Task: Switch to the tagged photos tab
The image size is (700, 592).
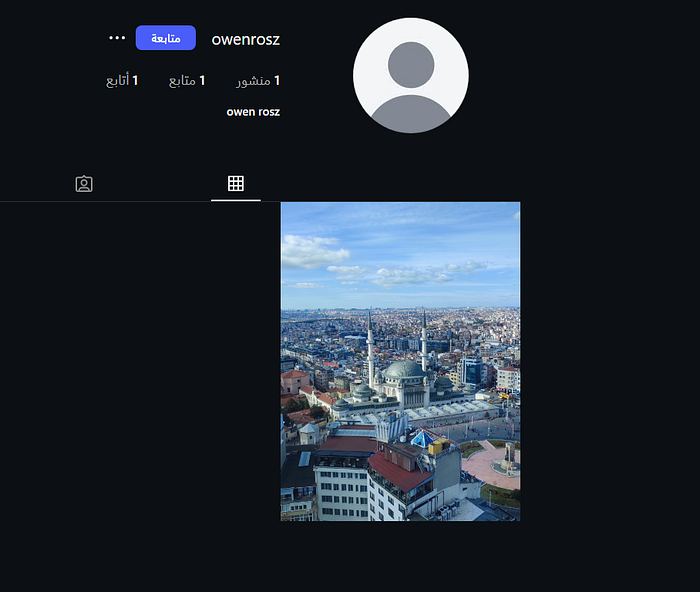Action: (x=84, y=183)
